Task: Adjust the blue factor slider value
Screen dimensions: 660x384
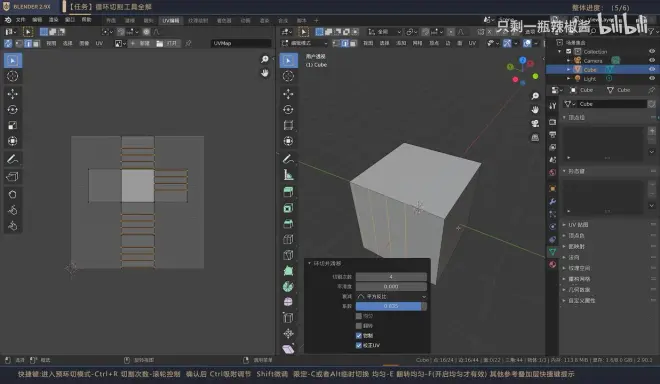Action: coord(391,306)
